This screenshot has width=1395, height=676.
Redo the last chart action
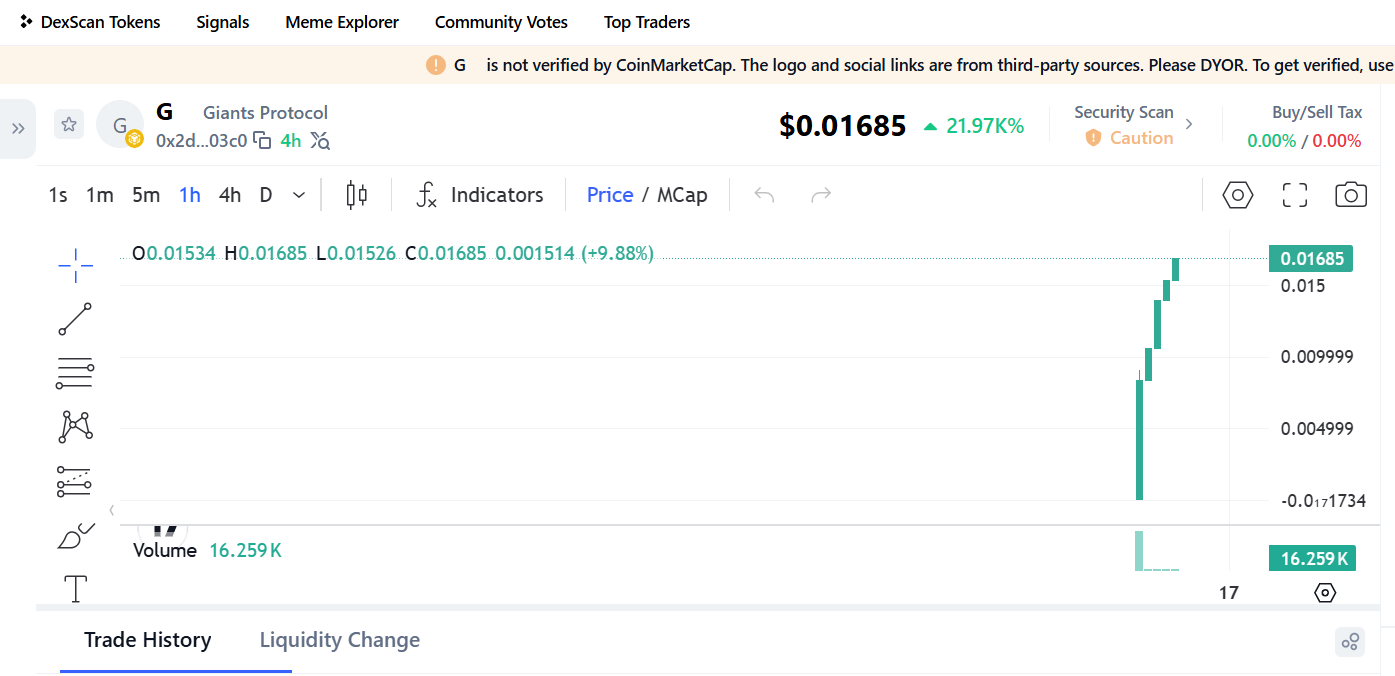(x=821, y=195)
